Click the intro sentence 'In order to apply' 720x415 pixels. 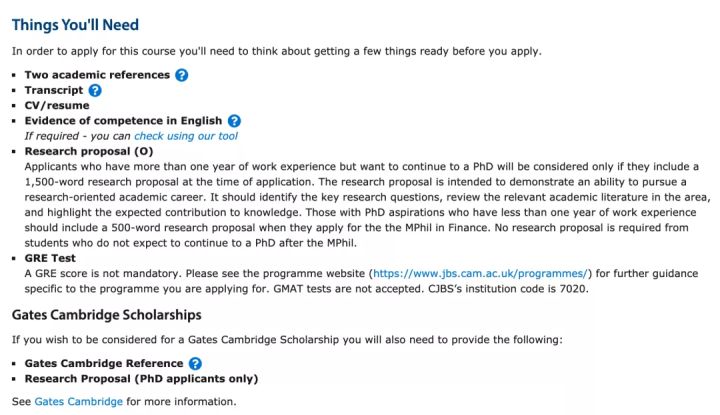click(277, 51)
